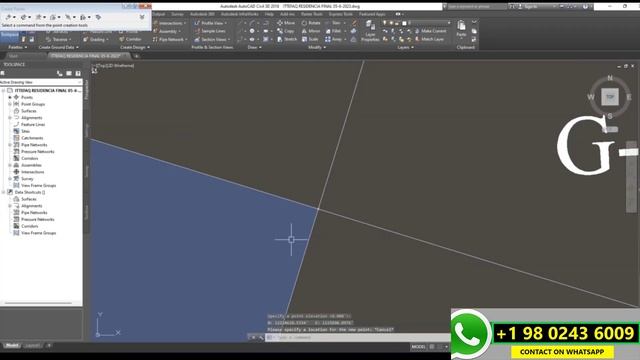Open the Palettes panel dropdown
Viewport: 640px width, 360px height.
[x=18, y=47]
